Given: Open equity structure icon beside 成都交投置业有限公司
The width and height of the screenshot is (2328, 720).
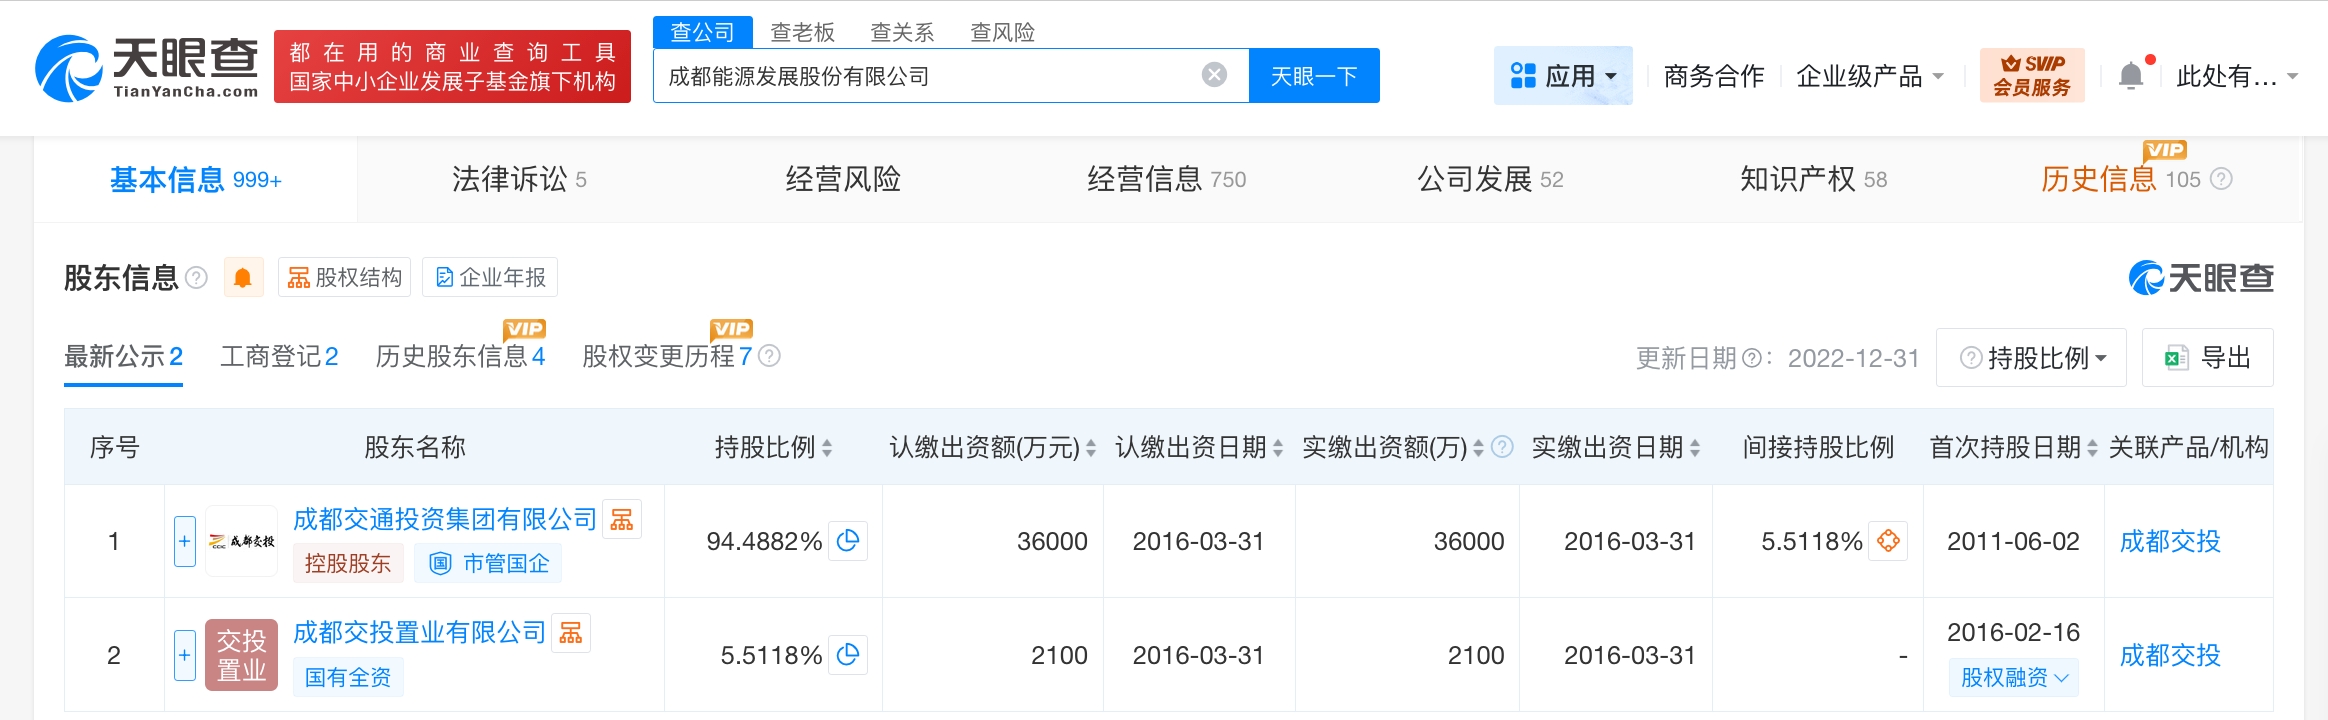Looking at the screenshot, I should tap(571, 633).
